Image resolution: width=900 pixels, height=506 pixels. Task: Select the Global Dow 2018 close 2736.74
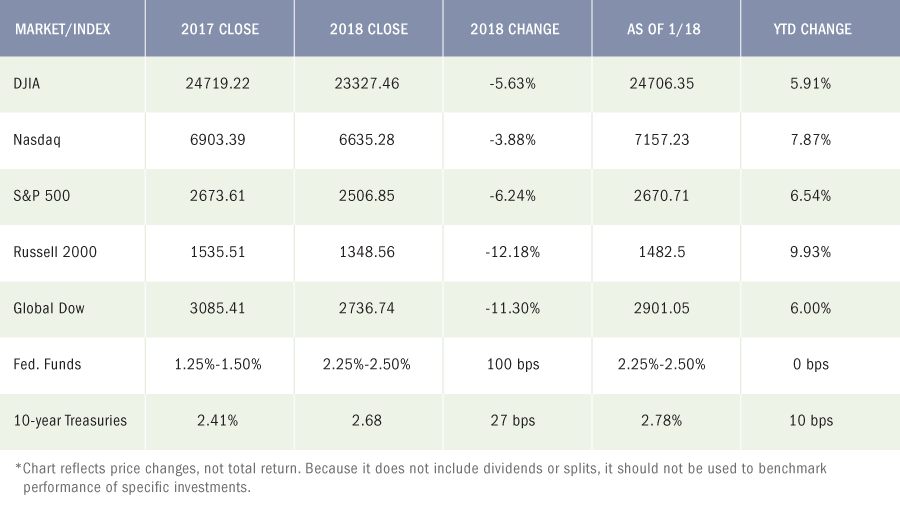[x=367, y=309]
